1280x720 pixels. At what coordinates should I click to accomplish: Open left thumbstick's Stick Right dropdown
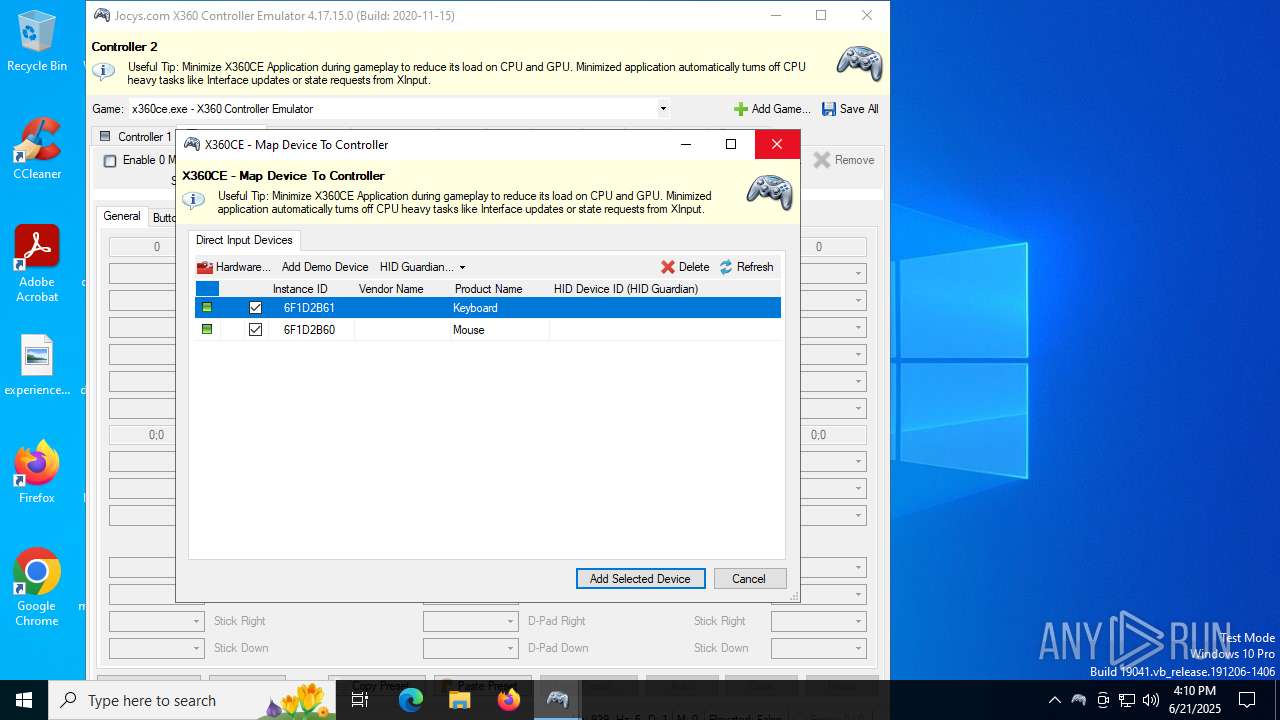(x=156, y=621)
